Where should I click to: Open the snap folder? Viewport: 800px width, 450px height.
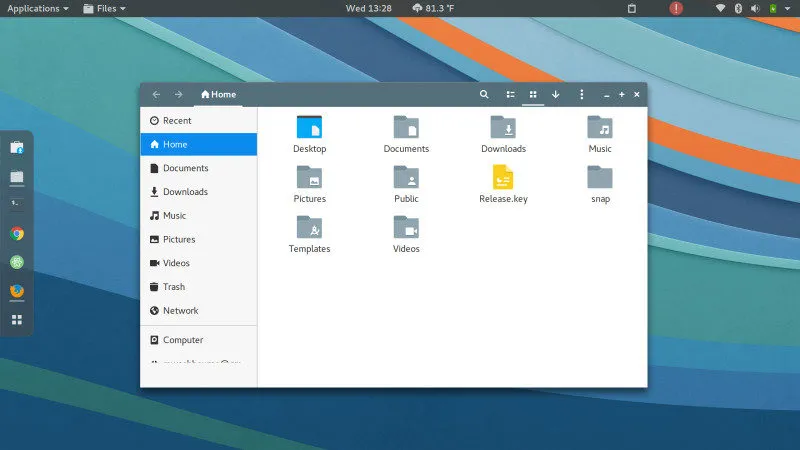pyautogui.click(x=600, y=179)
